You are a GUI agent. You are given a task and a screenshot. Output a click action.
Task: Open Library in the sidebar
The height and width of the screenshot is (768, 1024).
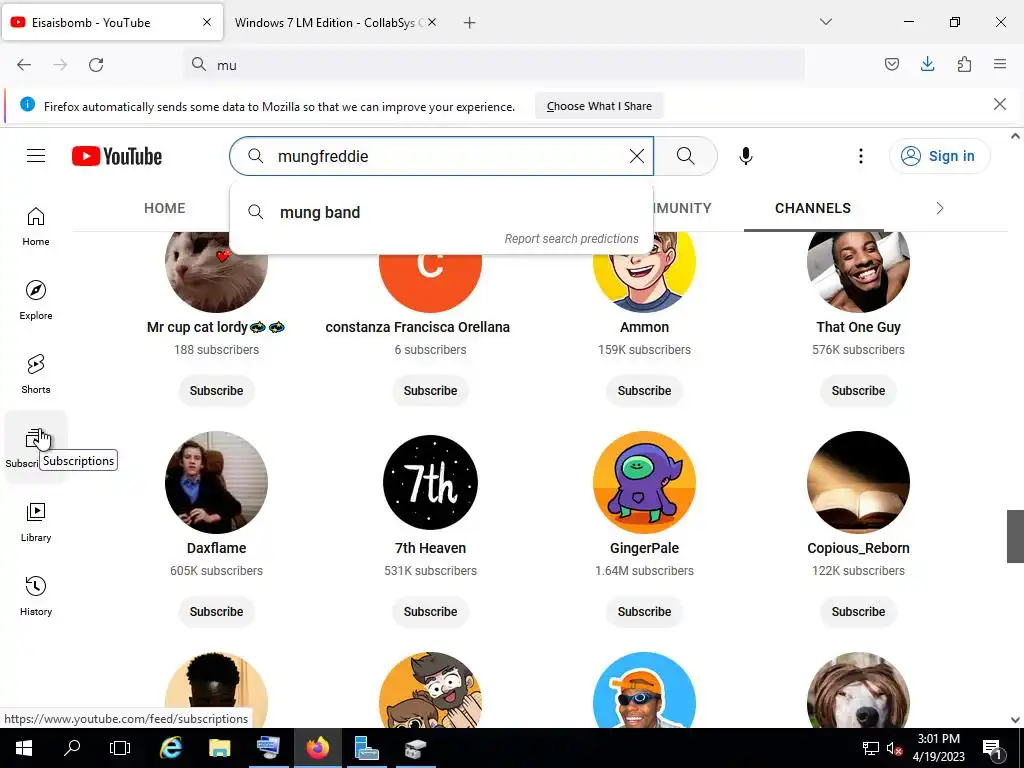[36, 522]
